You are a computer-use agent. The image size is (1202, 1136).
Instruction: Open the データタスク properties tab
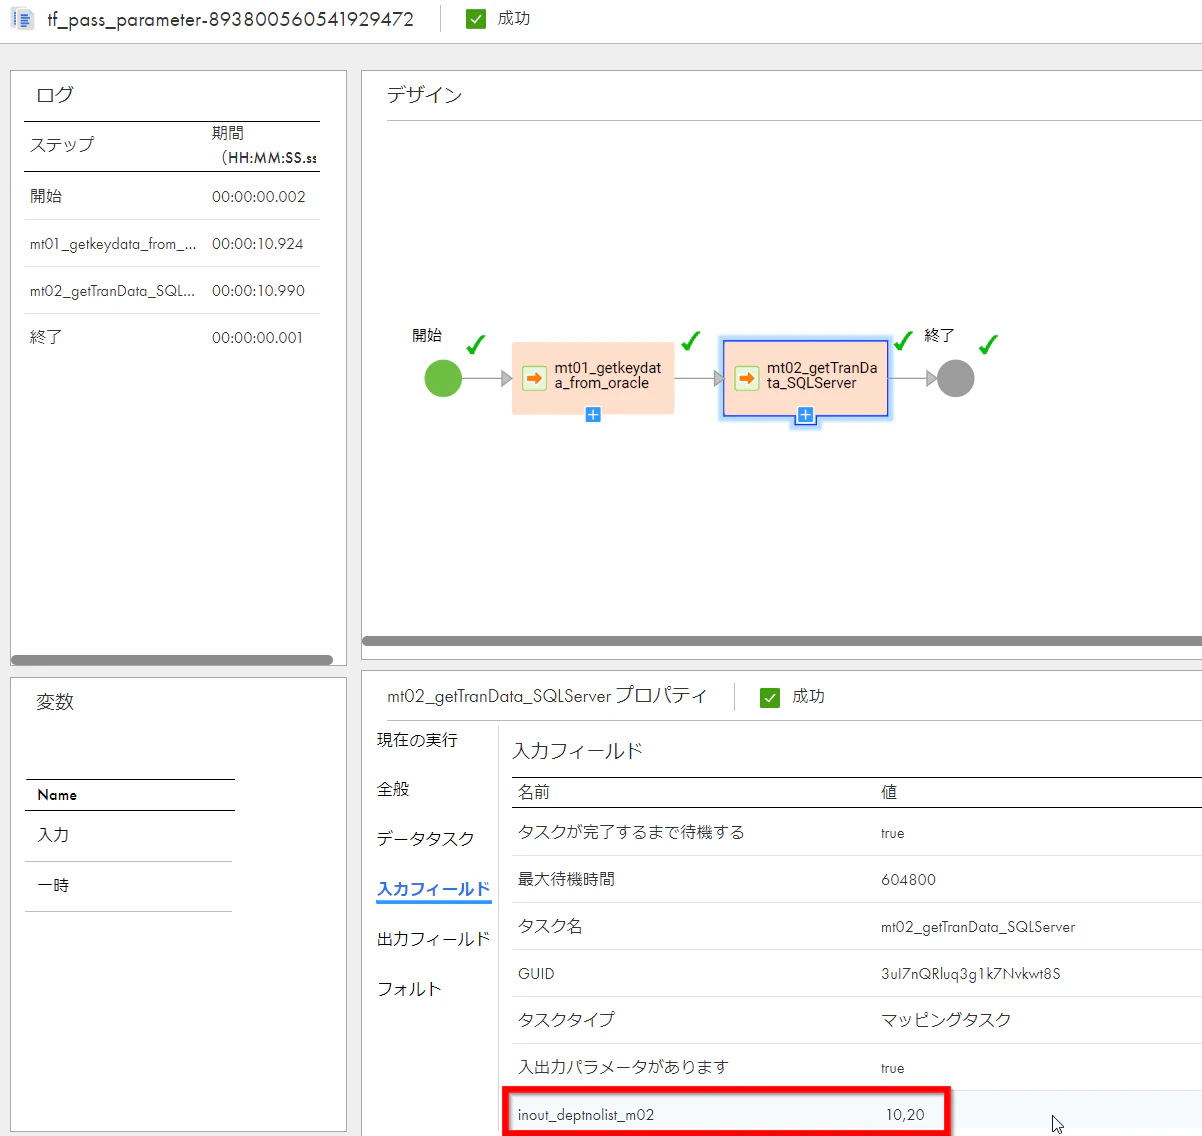point(425,839)
